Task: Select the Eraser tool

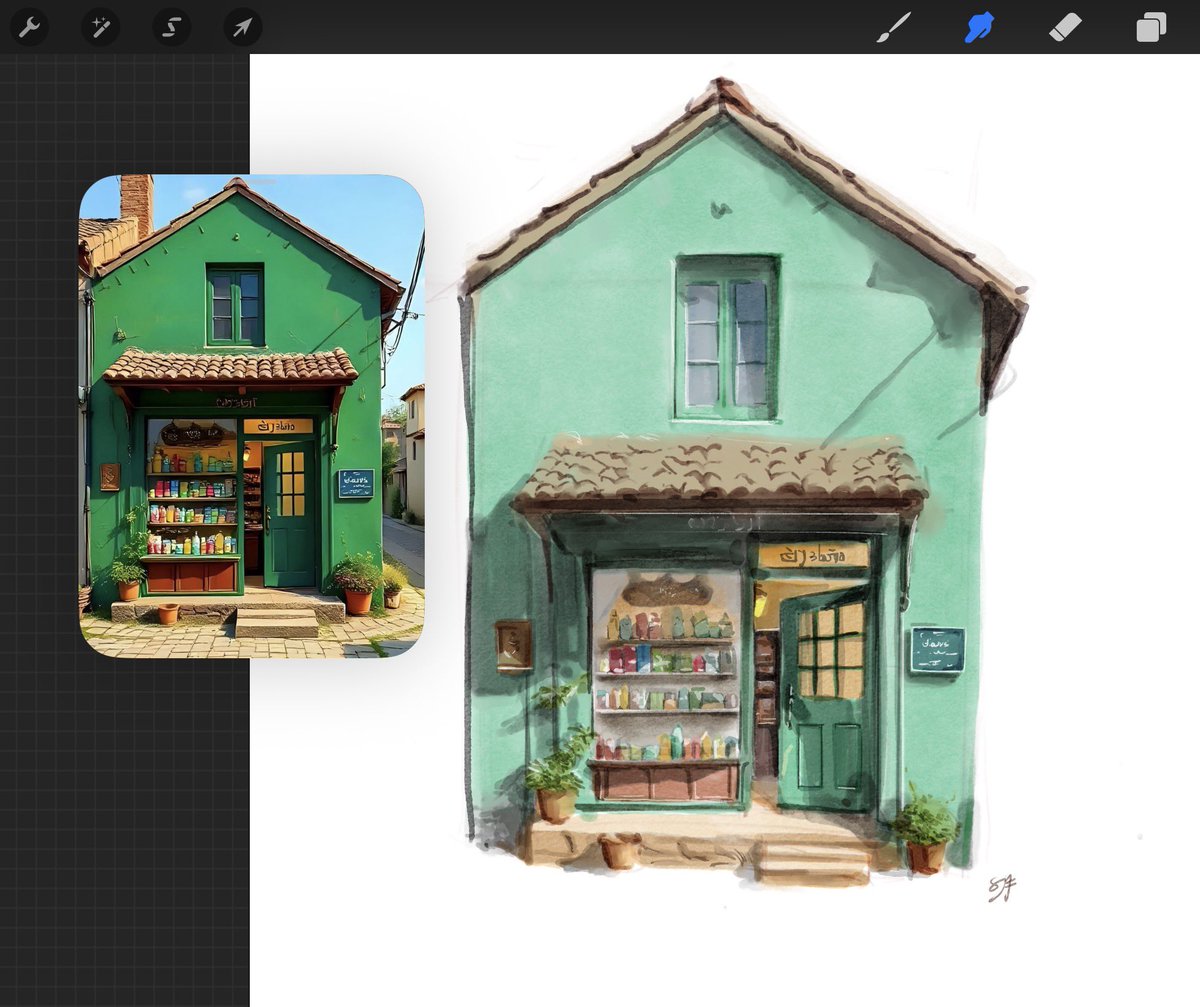Action: [1065, 27]
